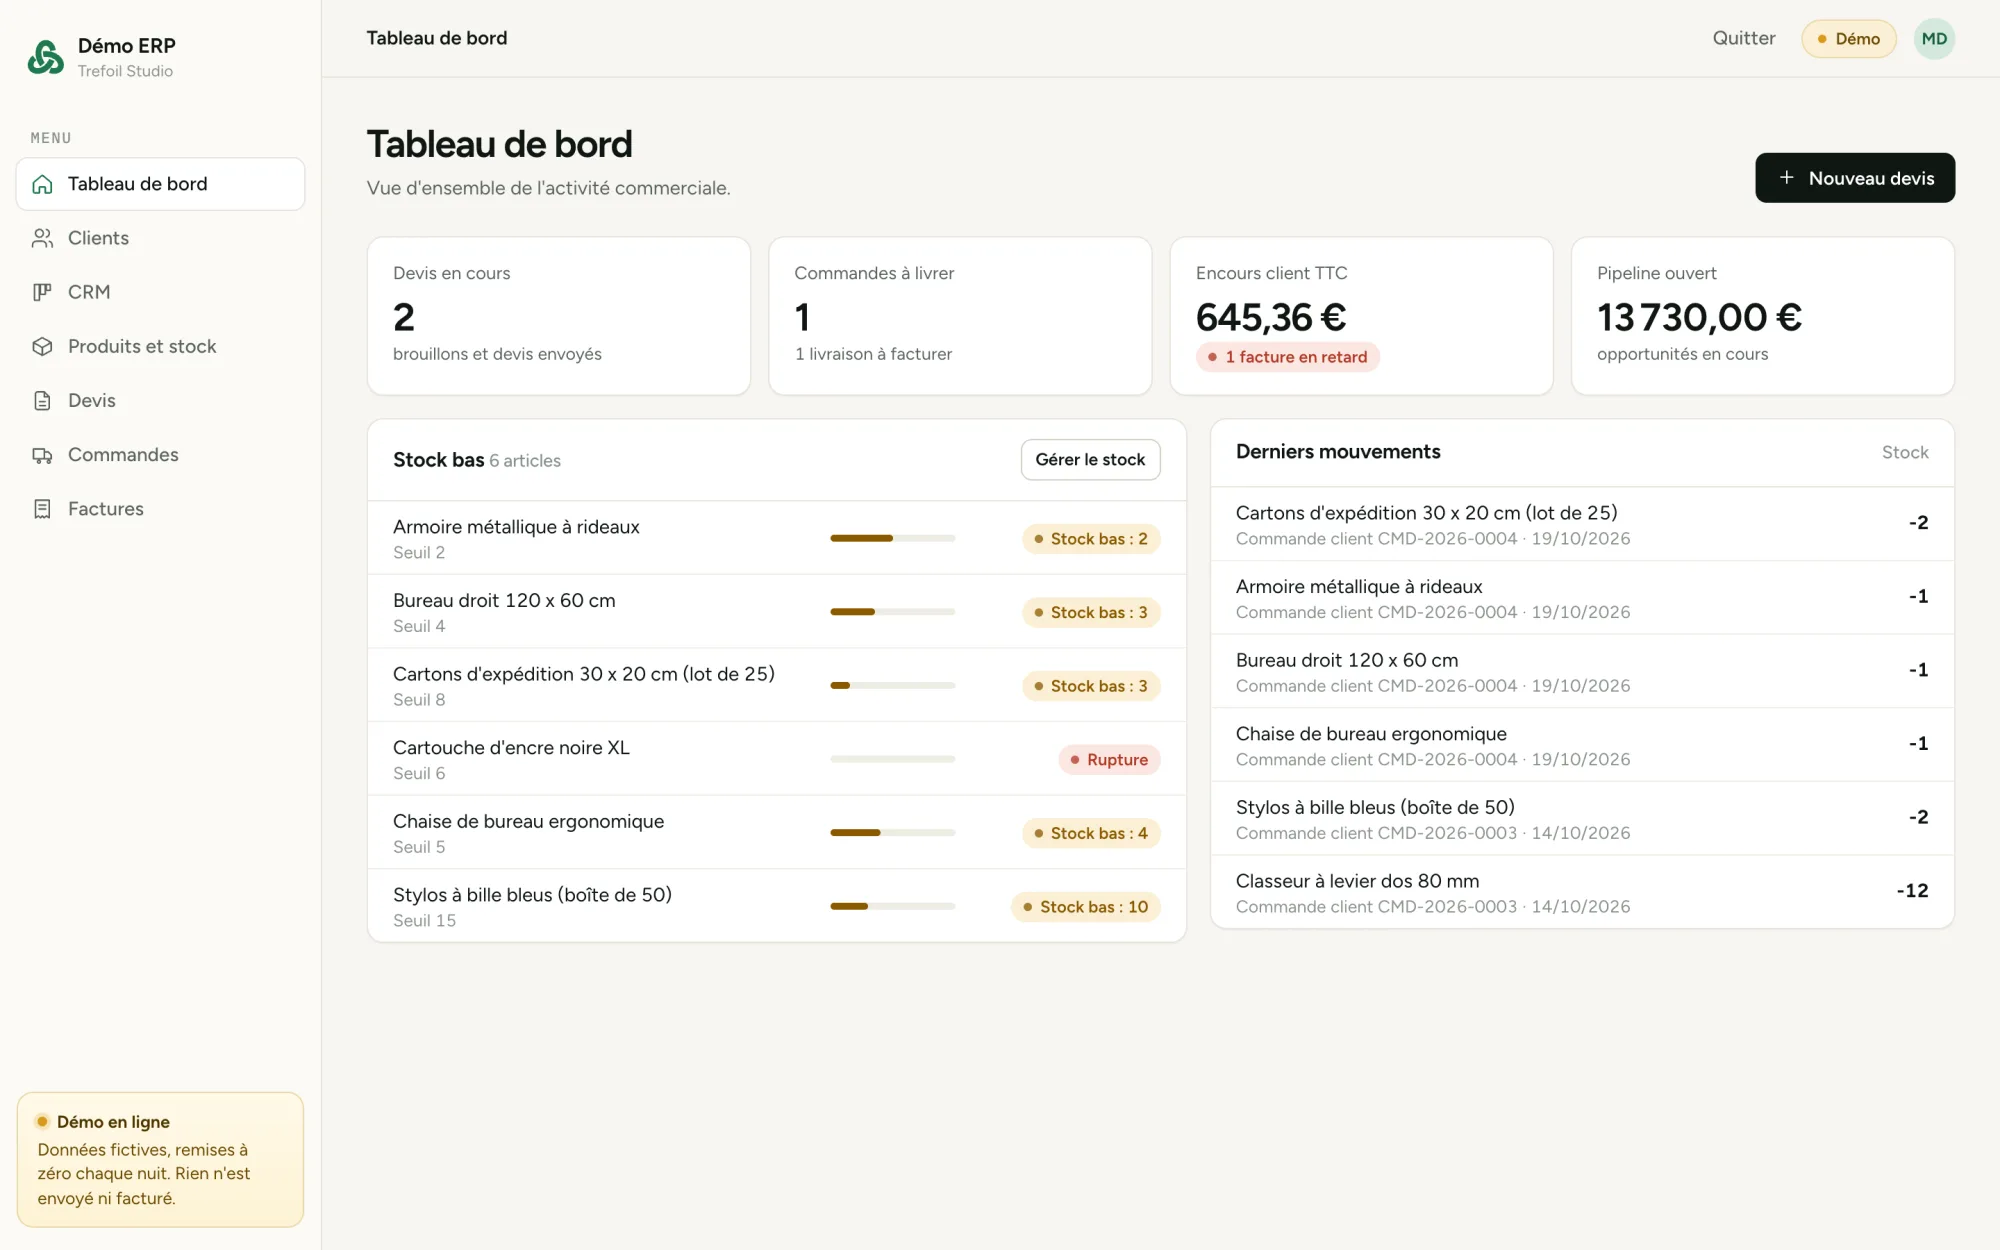Screen dimensions: 2000x1250
Task: Click the 6 articles count label
Action: click(525, 461)
